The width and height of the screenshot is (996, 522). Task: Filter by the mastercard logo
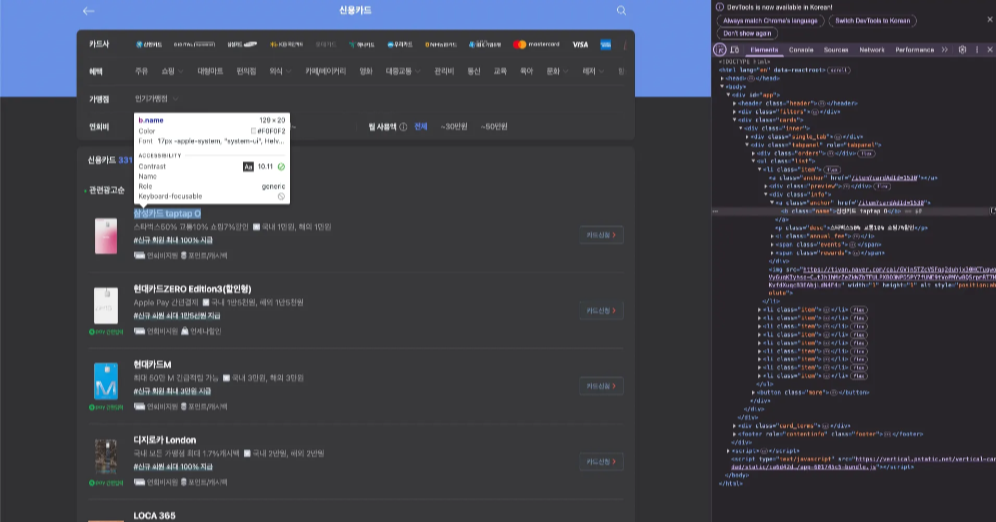pyautogui.click(x=537, y=44)
